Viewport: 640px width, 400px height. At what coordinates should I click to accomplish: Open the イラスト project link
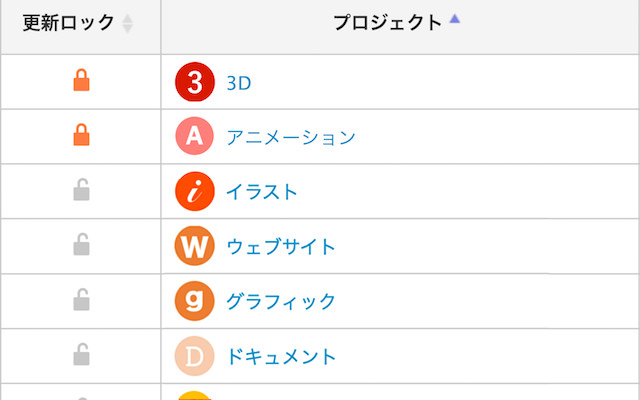262,192
